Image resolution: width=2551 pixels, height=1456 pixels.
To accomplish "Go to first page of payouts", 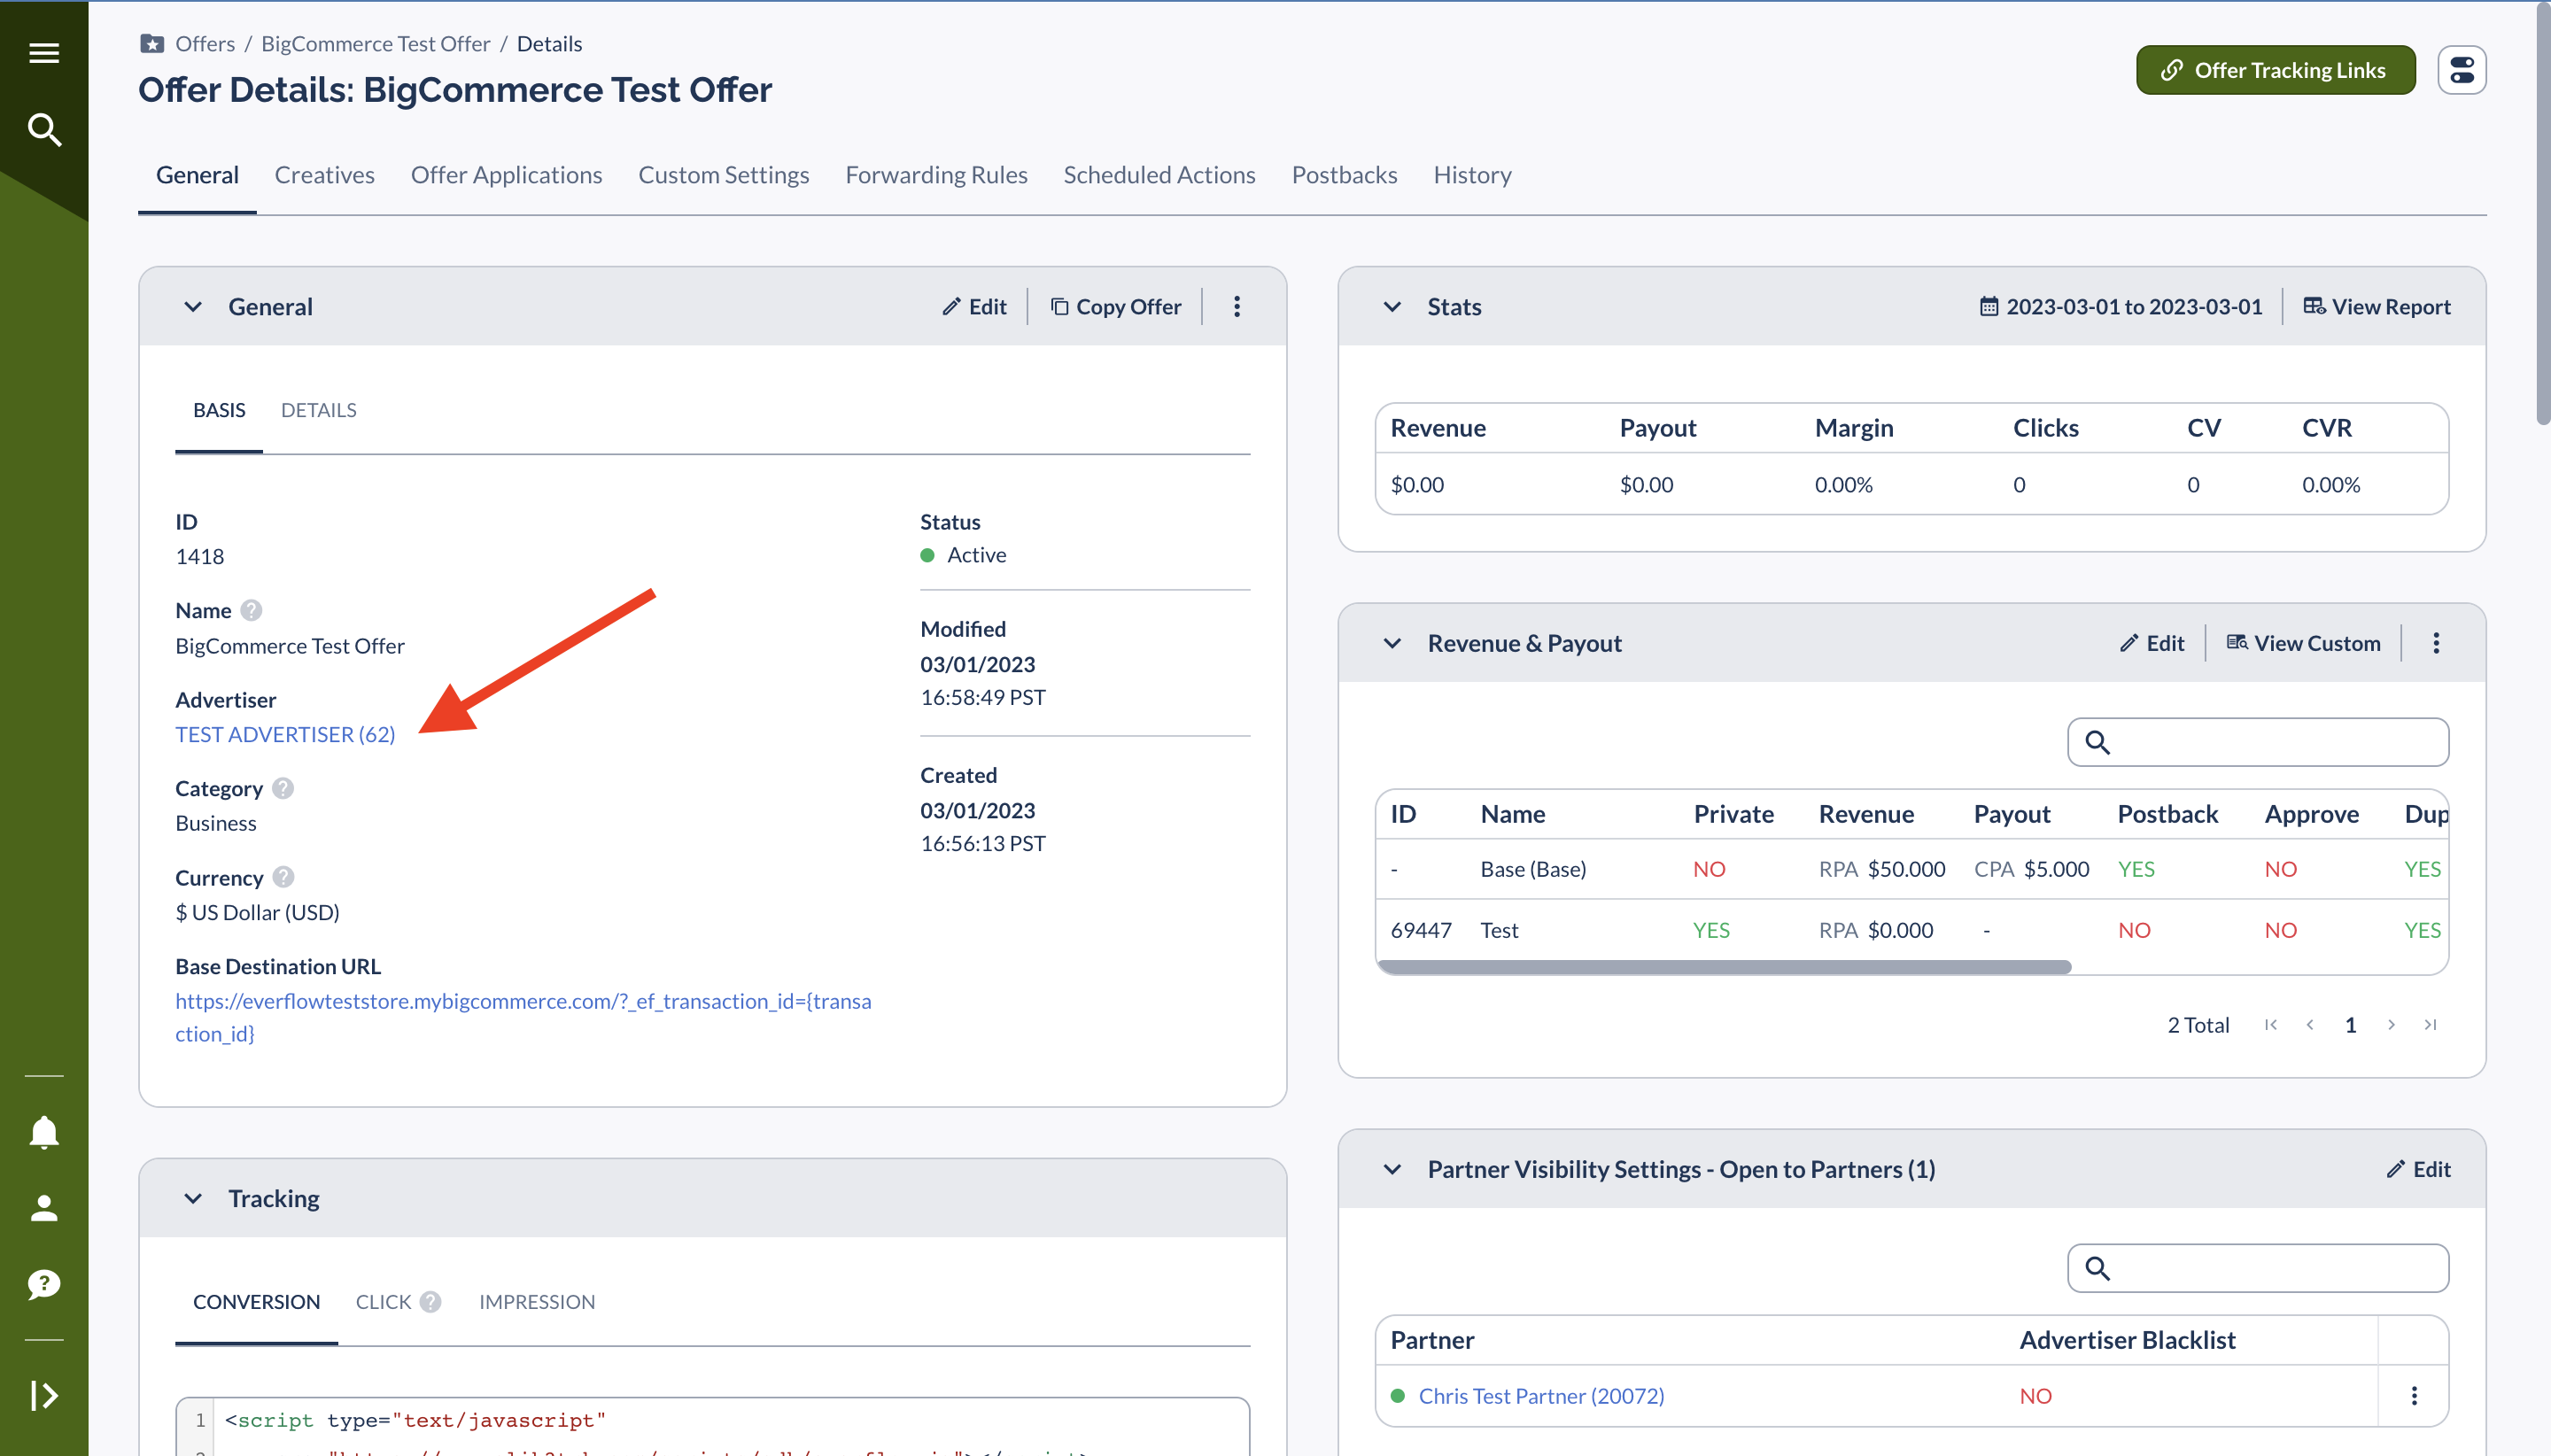I will 2271,1025.
